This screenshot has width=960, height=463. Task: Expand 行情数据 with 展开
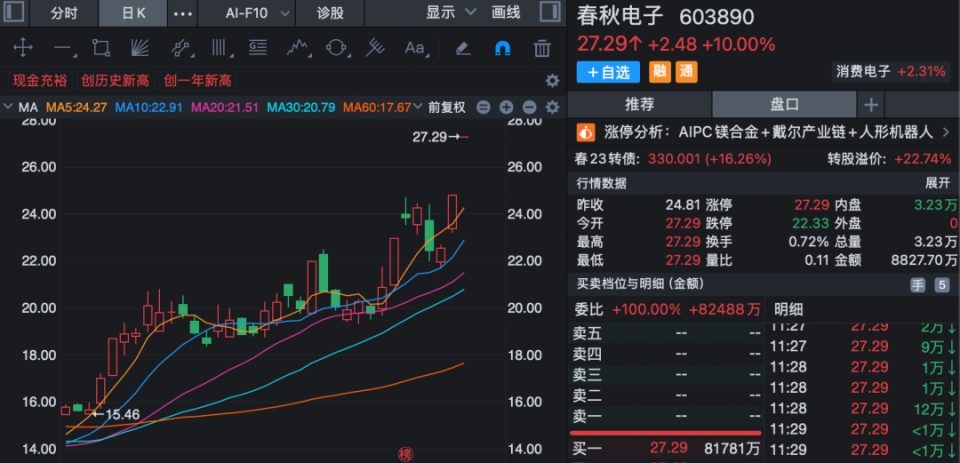pos(937,183)
